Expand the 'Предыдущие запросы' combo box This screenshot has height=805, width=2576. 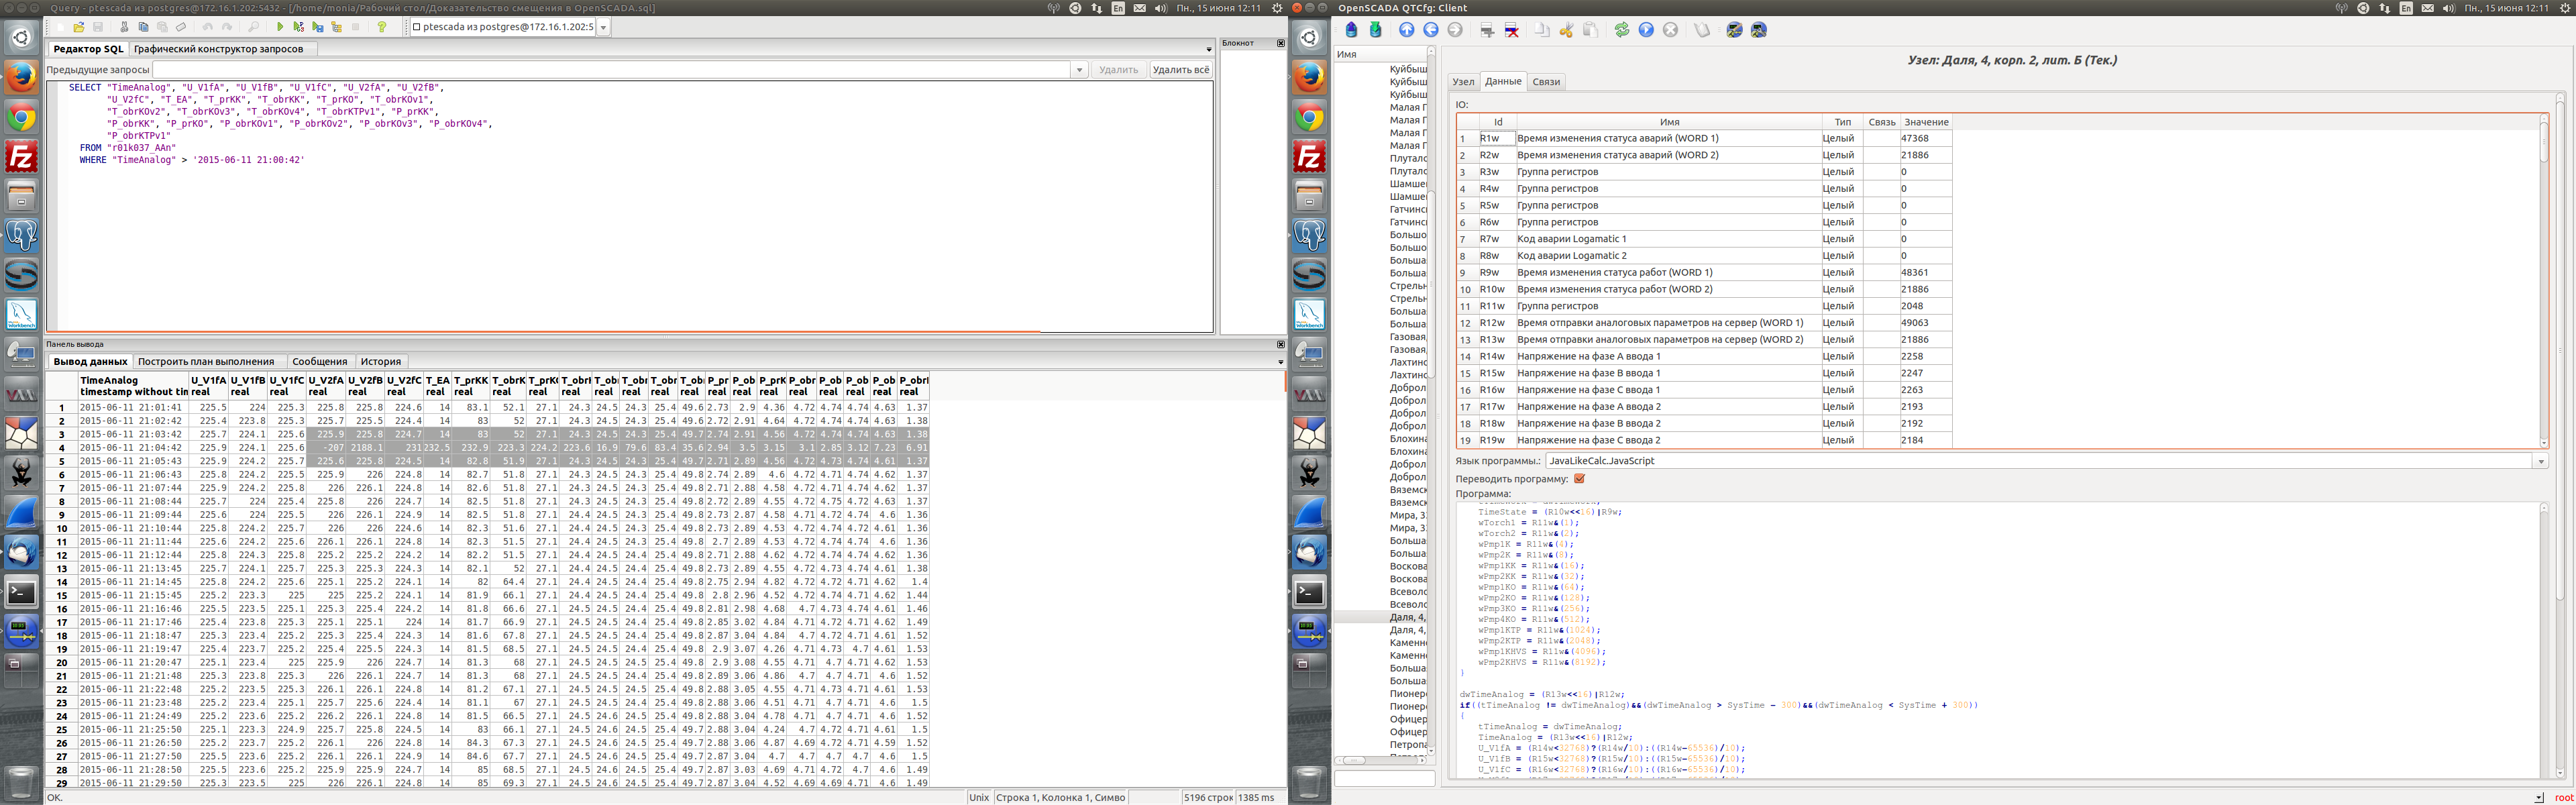1079,70
